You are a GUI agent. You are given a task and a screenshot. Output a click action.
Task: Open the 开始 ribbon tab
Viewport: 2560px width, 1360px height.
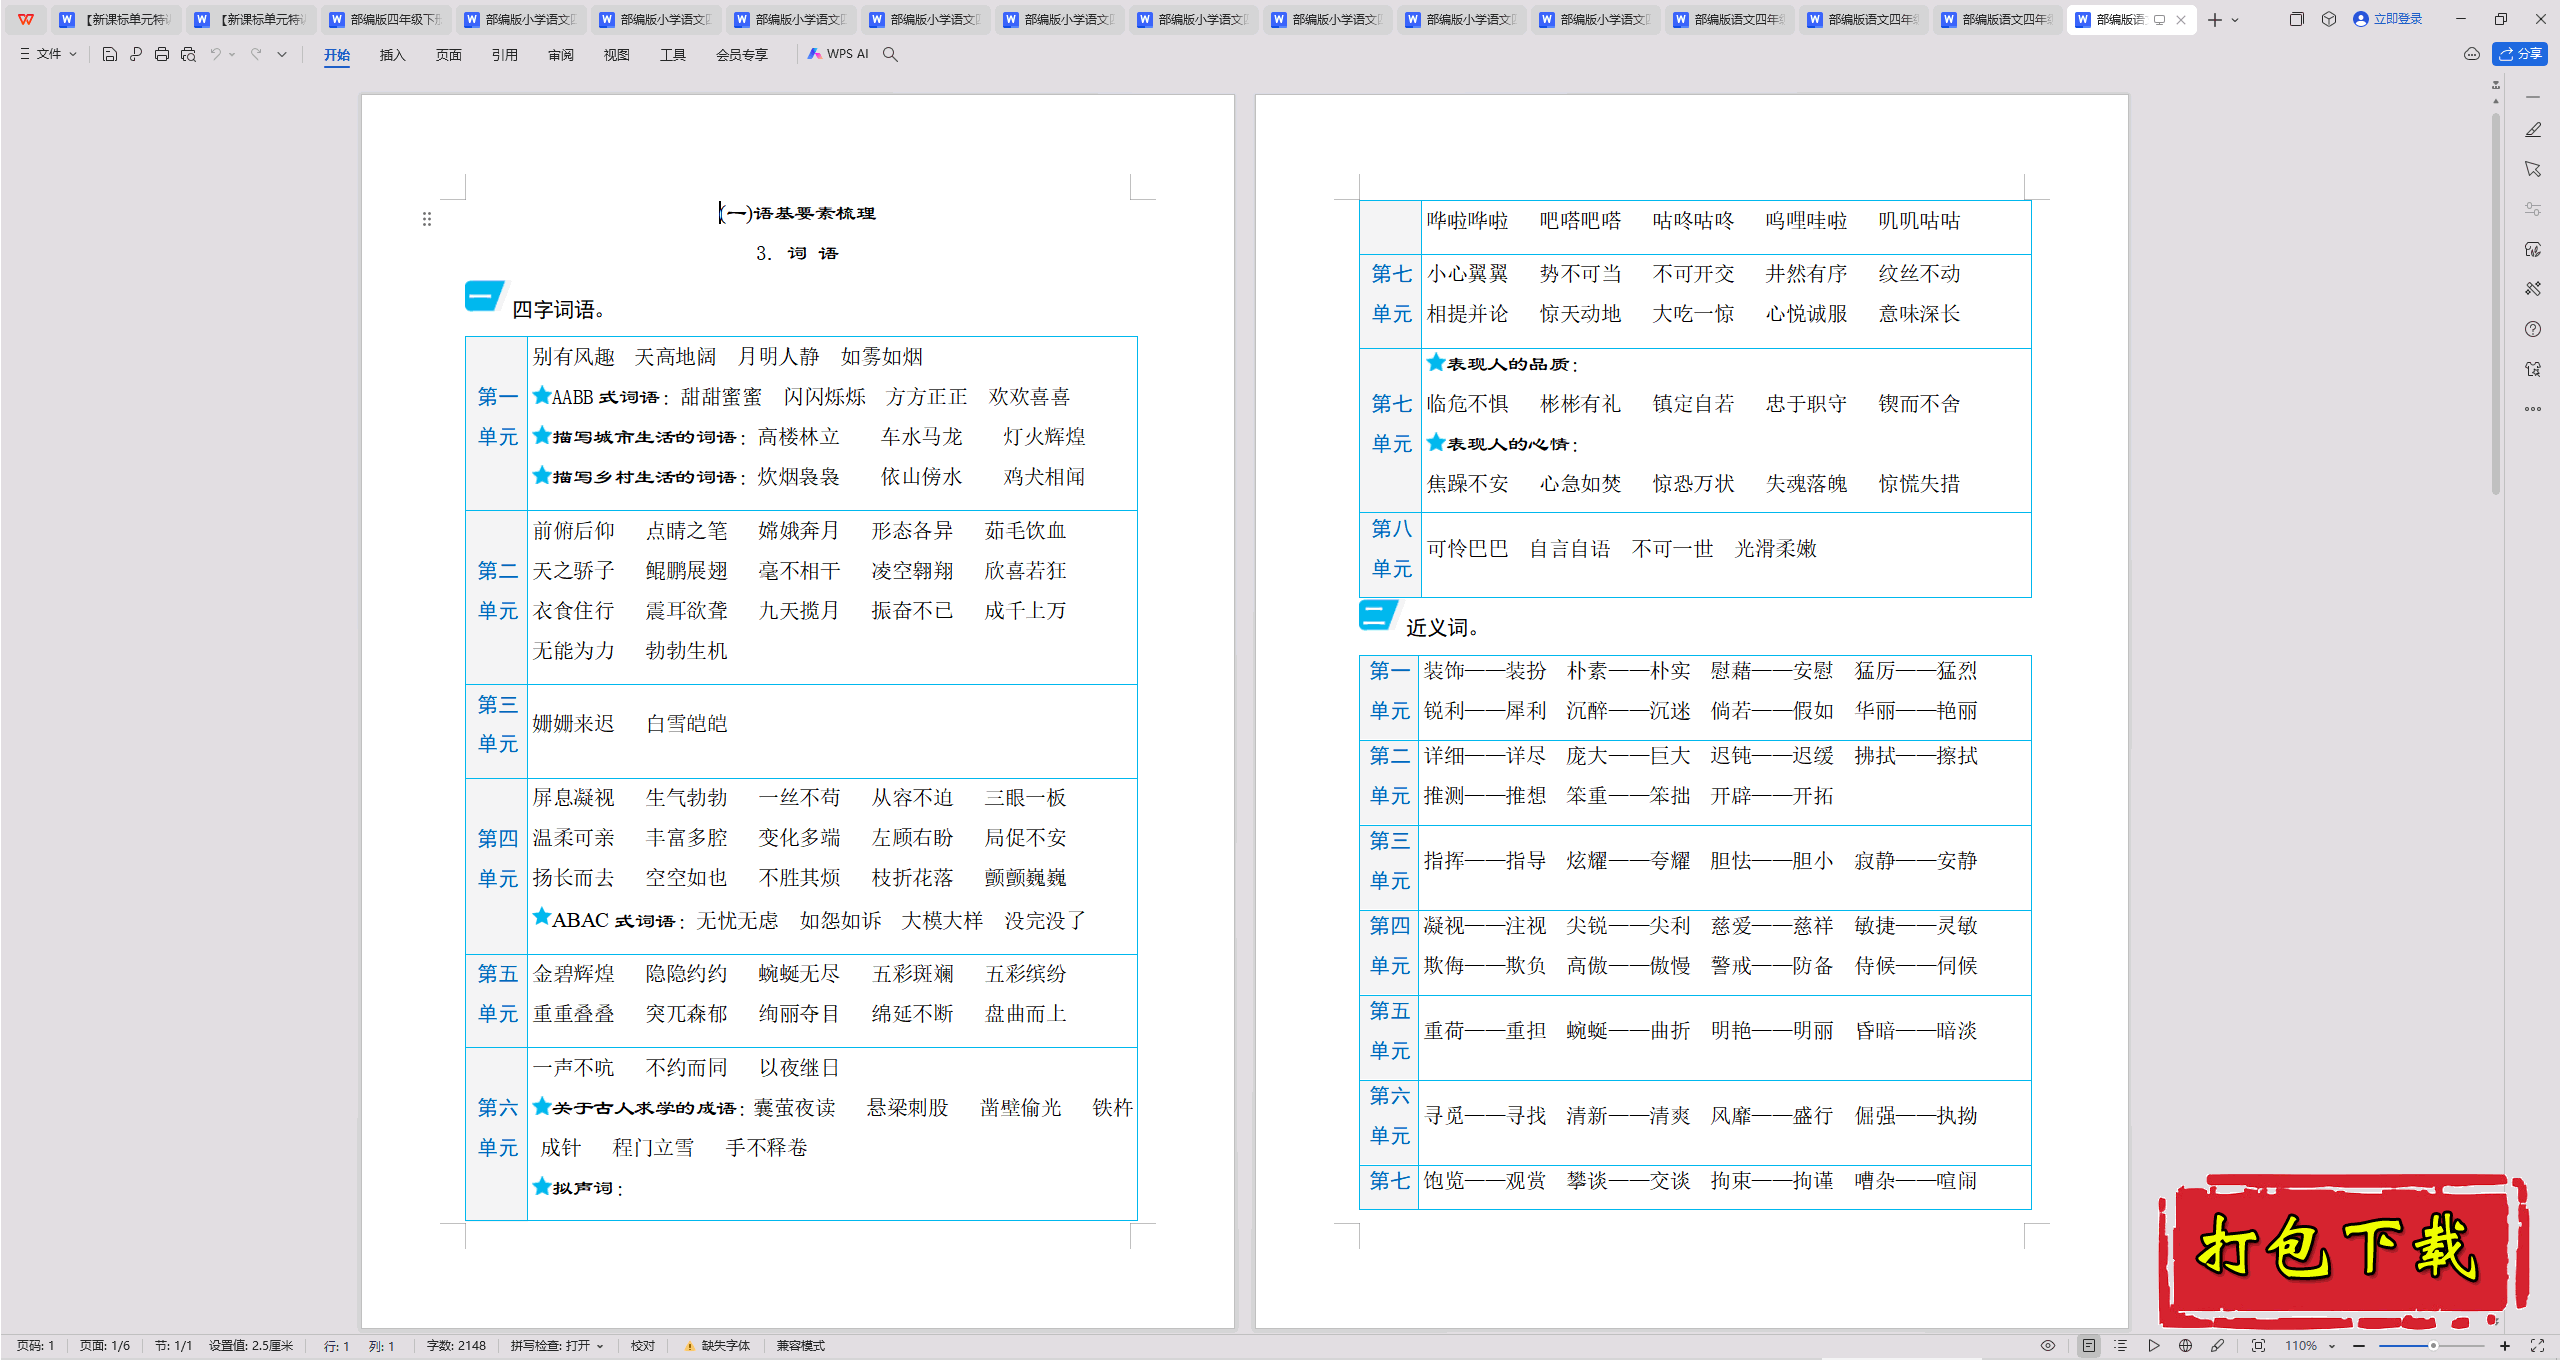[337, 55]
